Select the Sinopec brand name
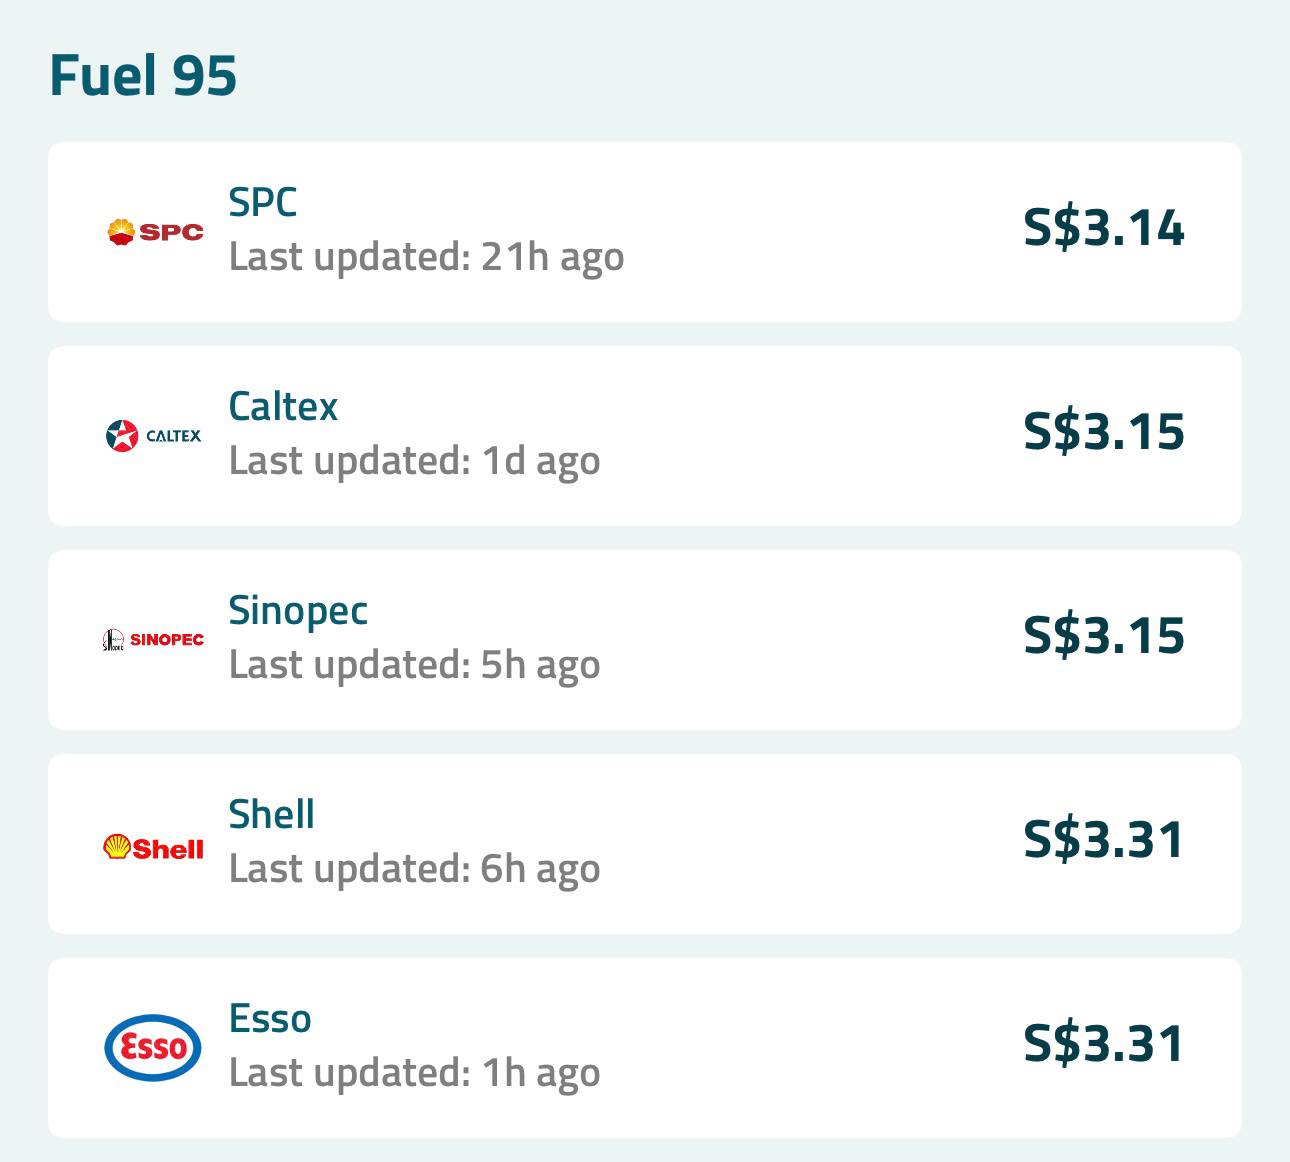This screenshot has width=1290, height=1162. (x=298, y=609)
